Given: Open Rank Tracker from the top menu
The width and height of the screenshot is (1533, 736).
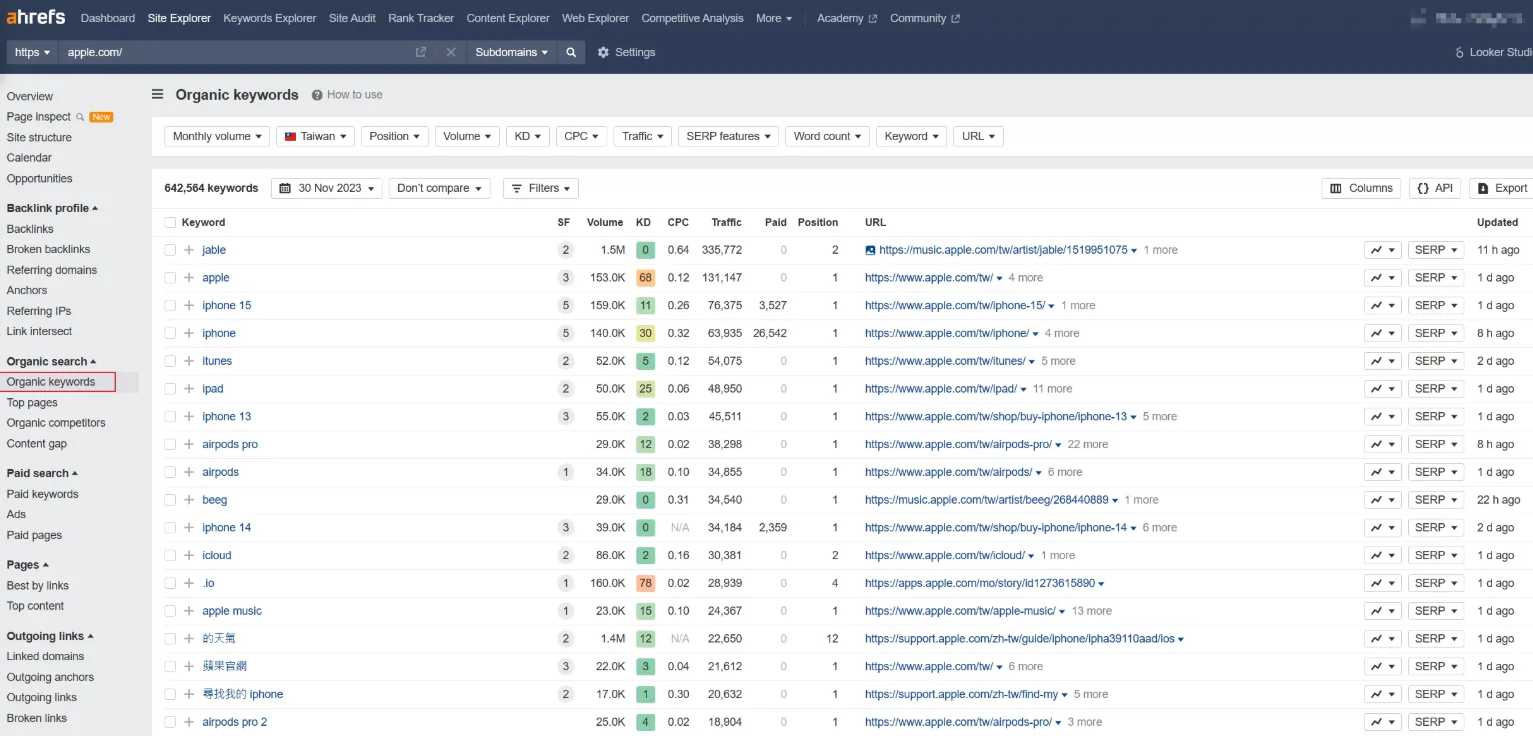Looking at the screenshot, I should tap(420, 17).
